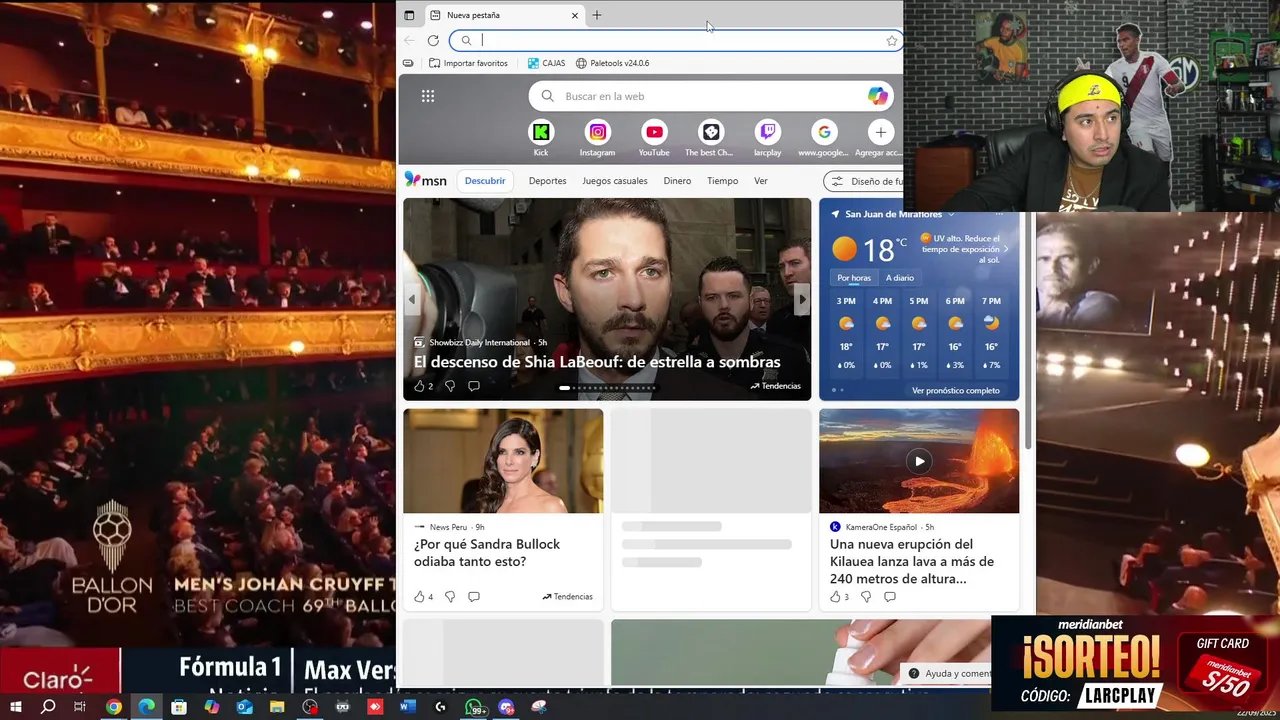Select the Deportes tab
The image size is (1280, 720).
click(x=547, y=181)
